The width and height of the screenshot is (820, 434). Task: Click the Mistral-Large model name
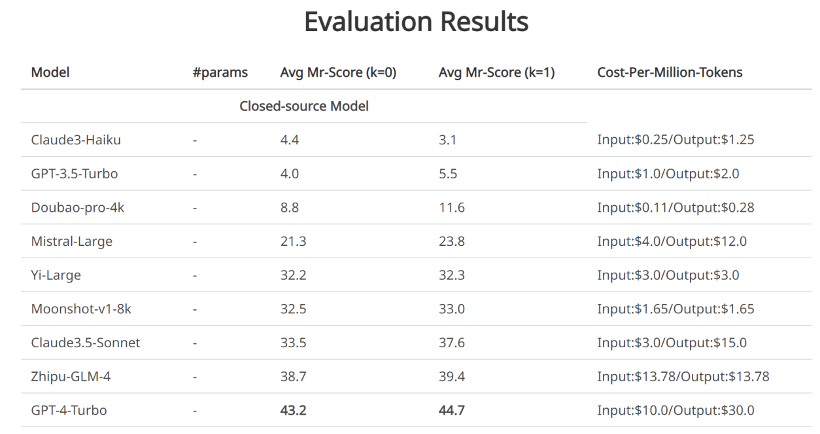pyautogui.click(x=72, y=241)
